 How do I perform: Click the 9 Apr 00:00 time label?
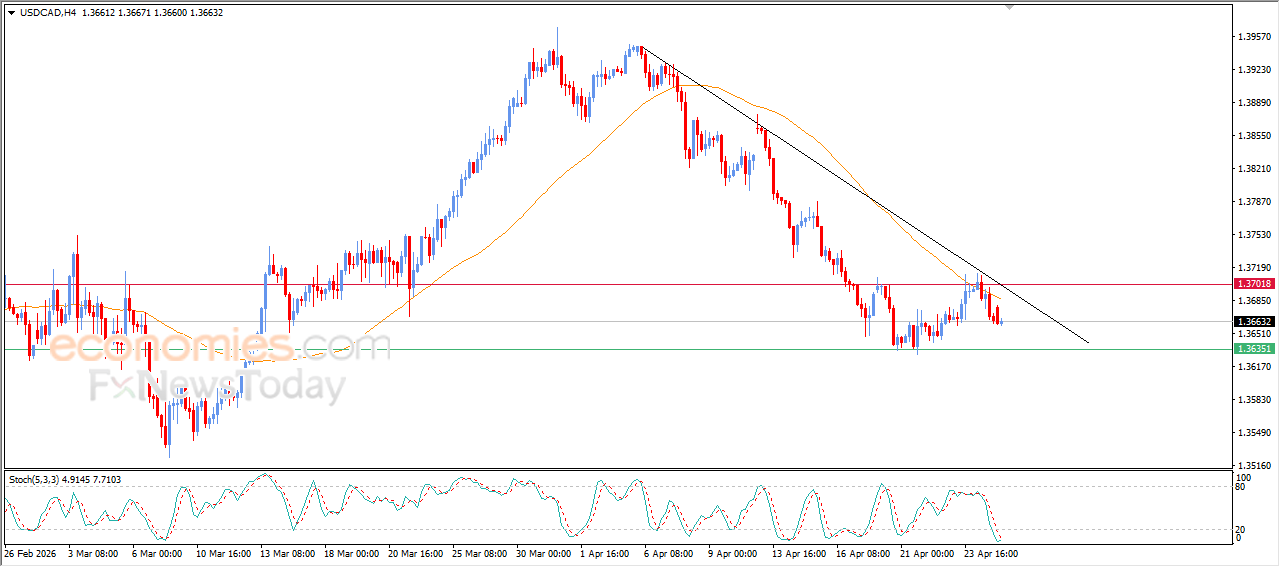click(733, 552)
